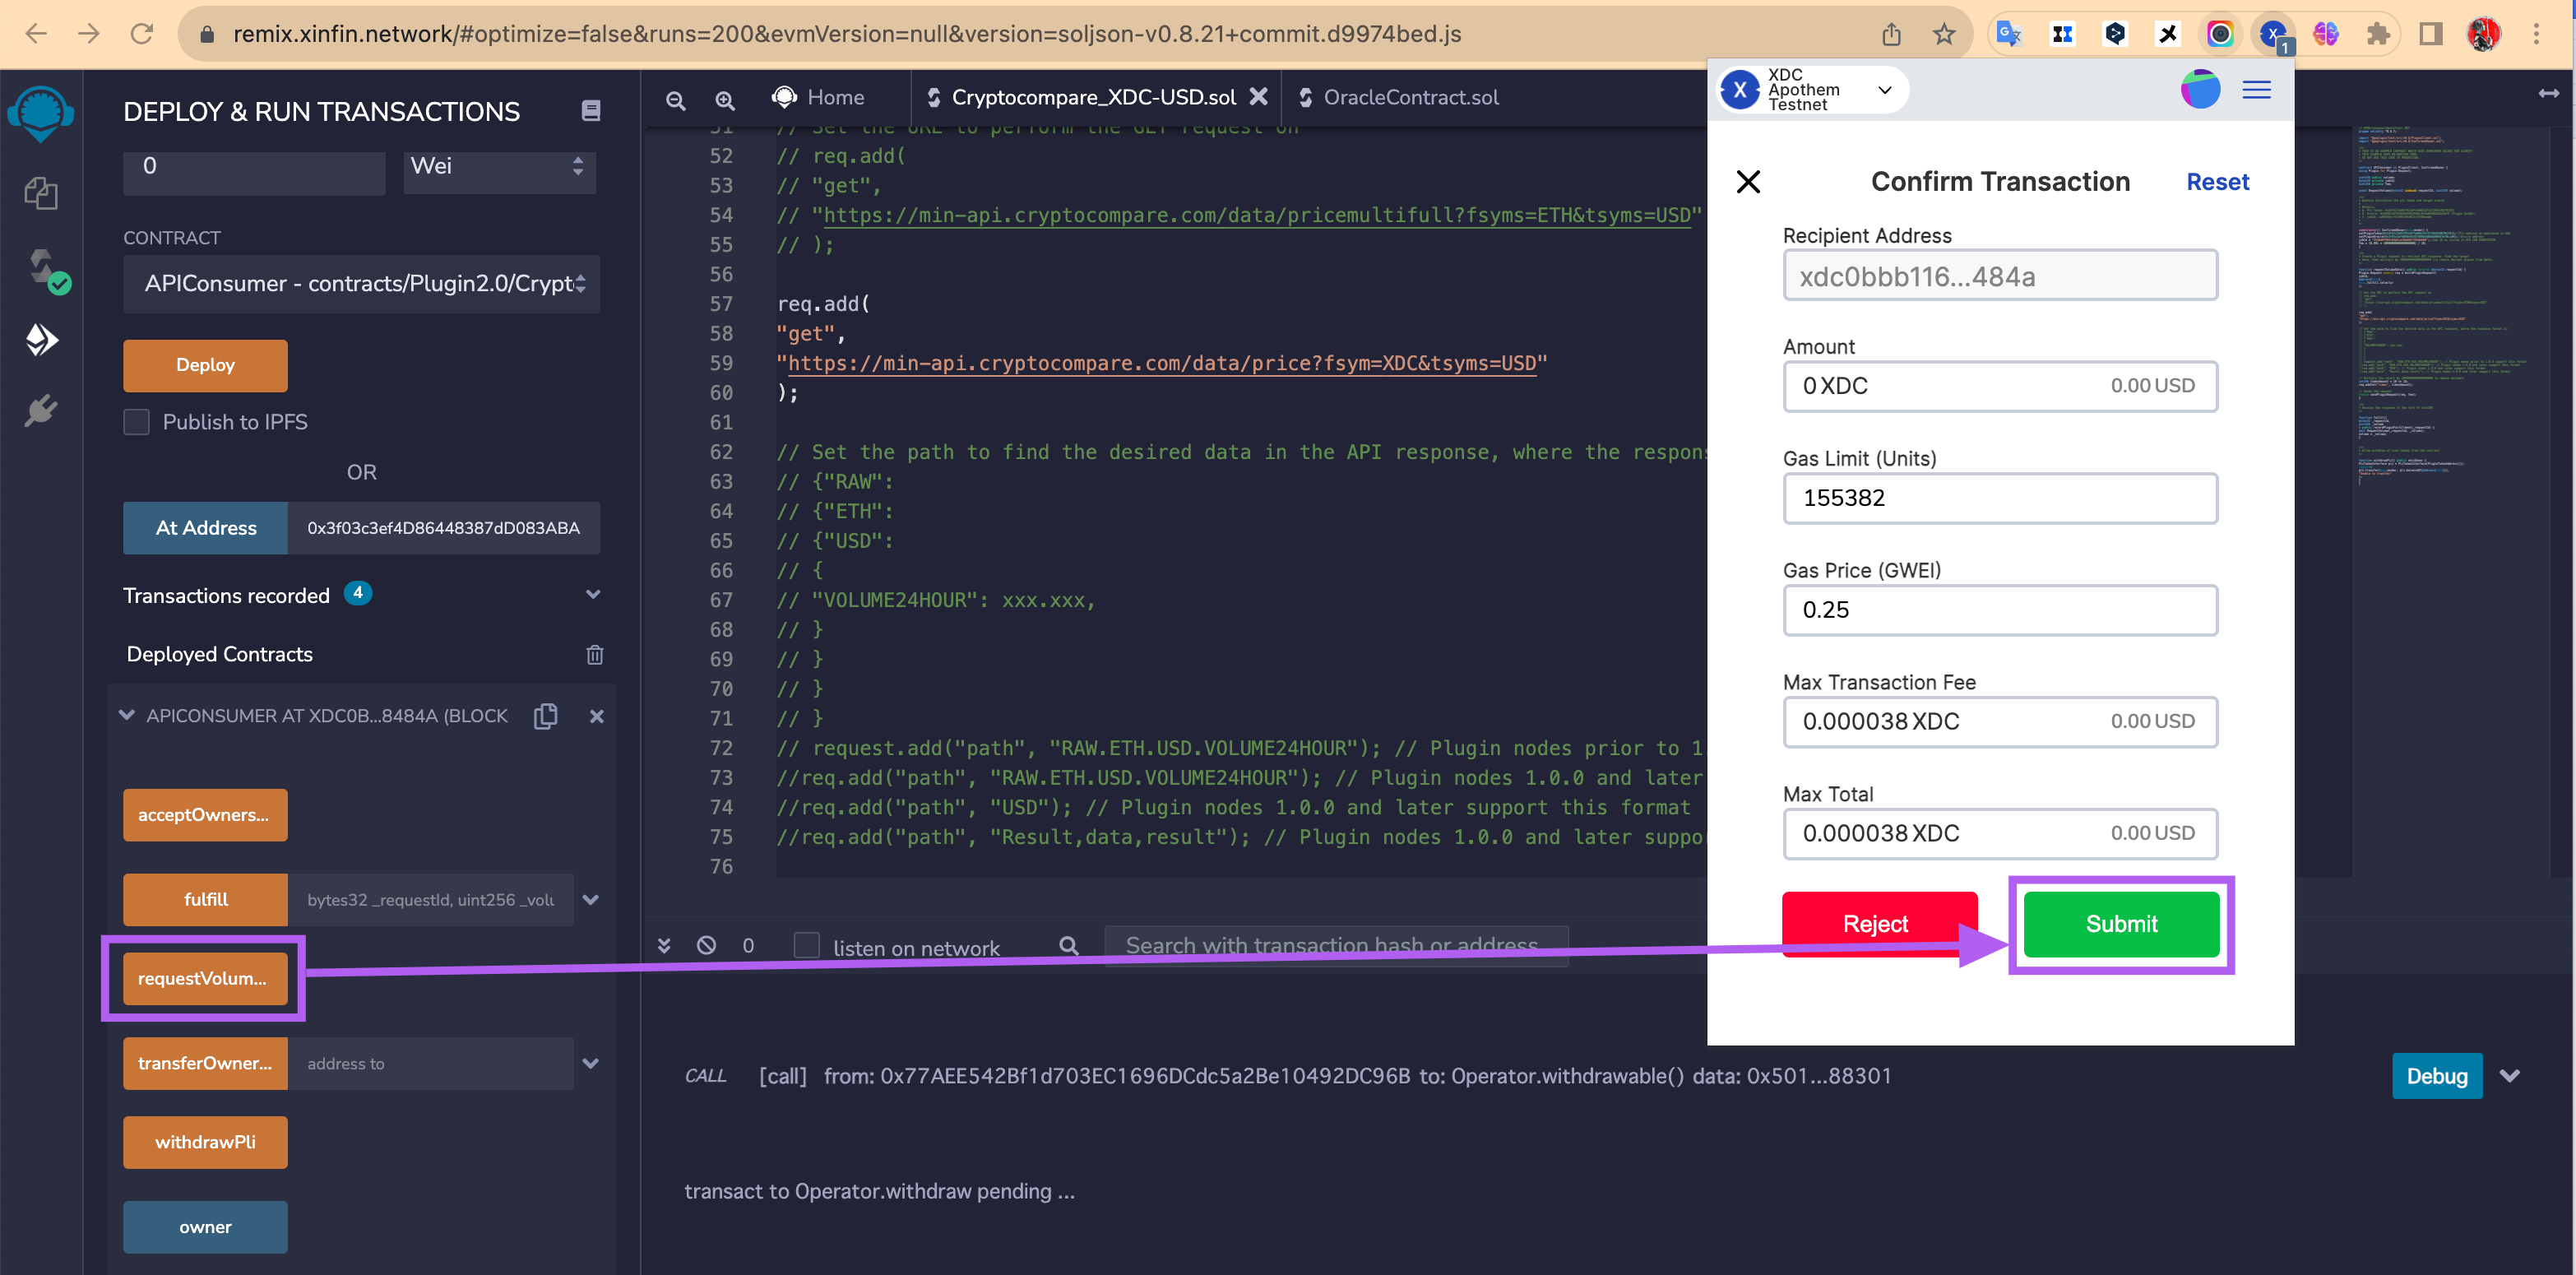Expand the fulfill function parameters chevron
The height and width of the screenshot is (1275, 2576).
[x=590, y=899]
